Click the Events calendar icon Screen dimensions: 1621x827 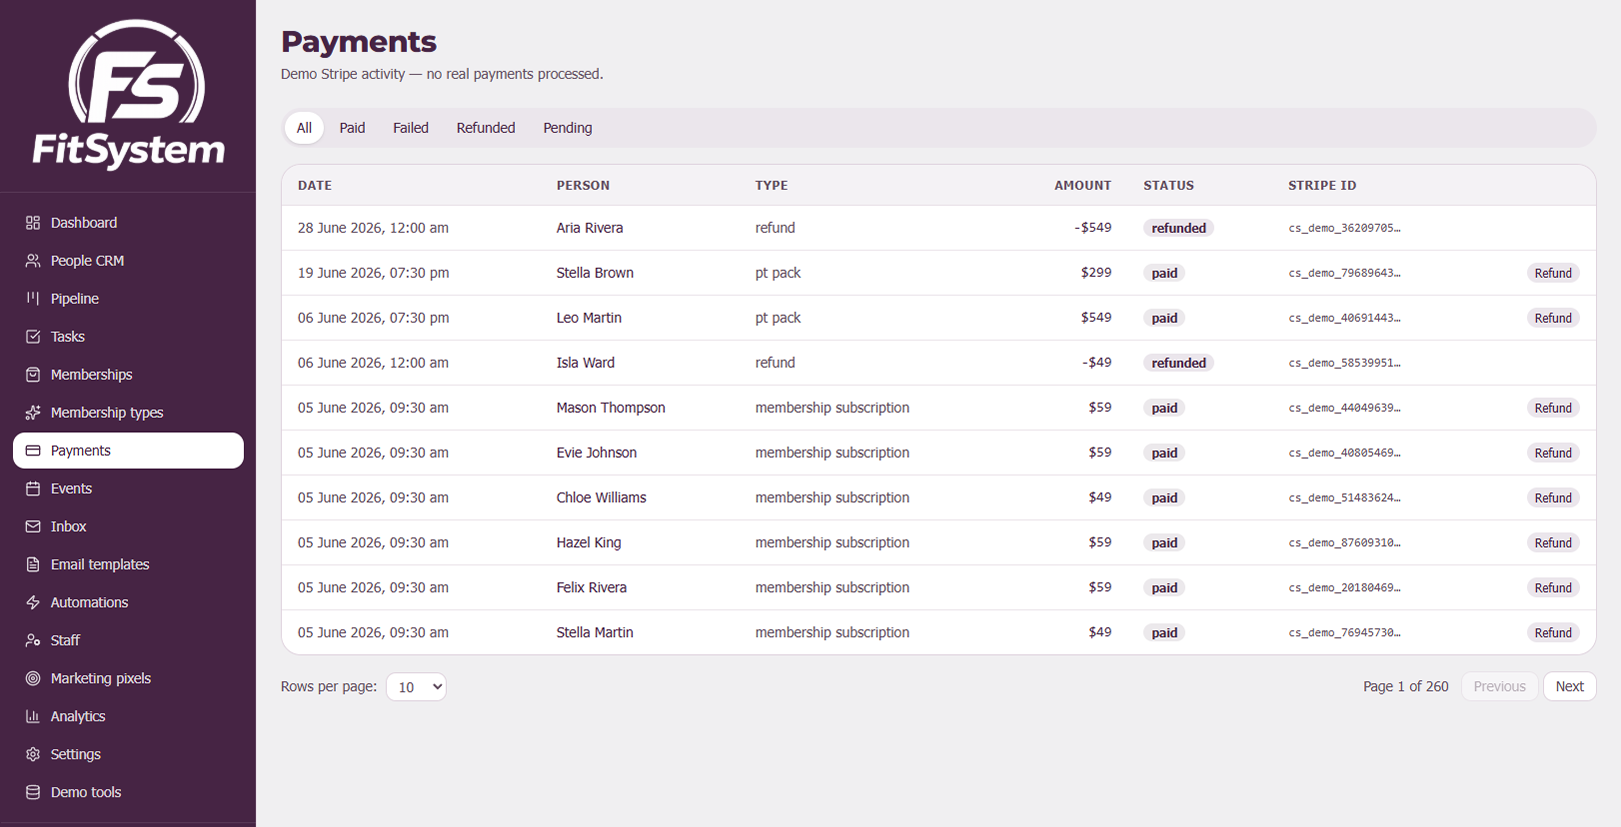pyautogui.click(x=33, y=489)
